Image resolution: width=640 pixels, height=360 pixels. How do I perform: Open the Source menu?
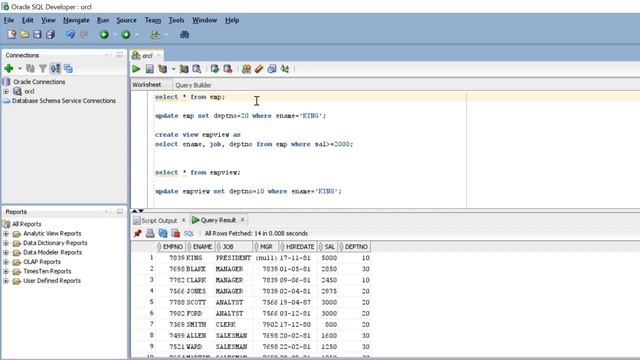coord(127,20)
